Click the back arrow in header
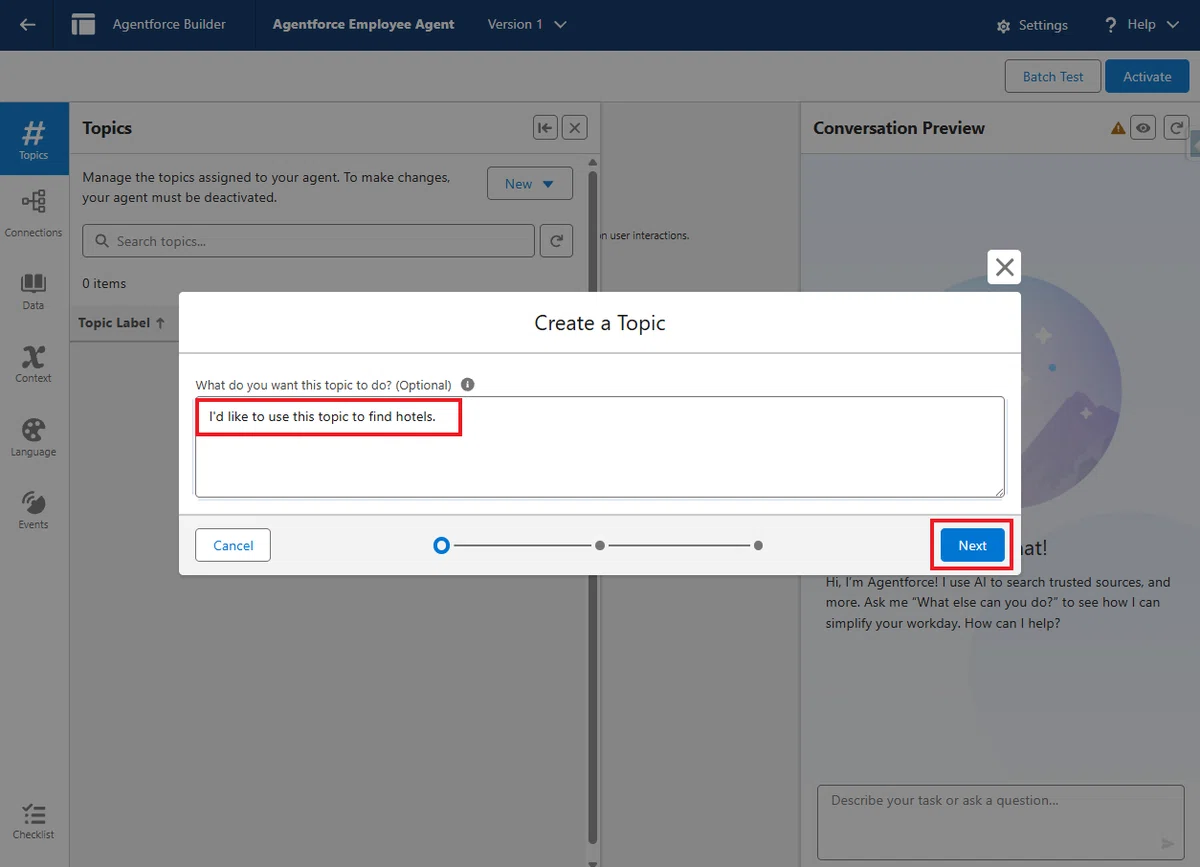The height and width of the screenshot is (867, 1200). click(x=28, y=25)
